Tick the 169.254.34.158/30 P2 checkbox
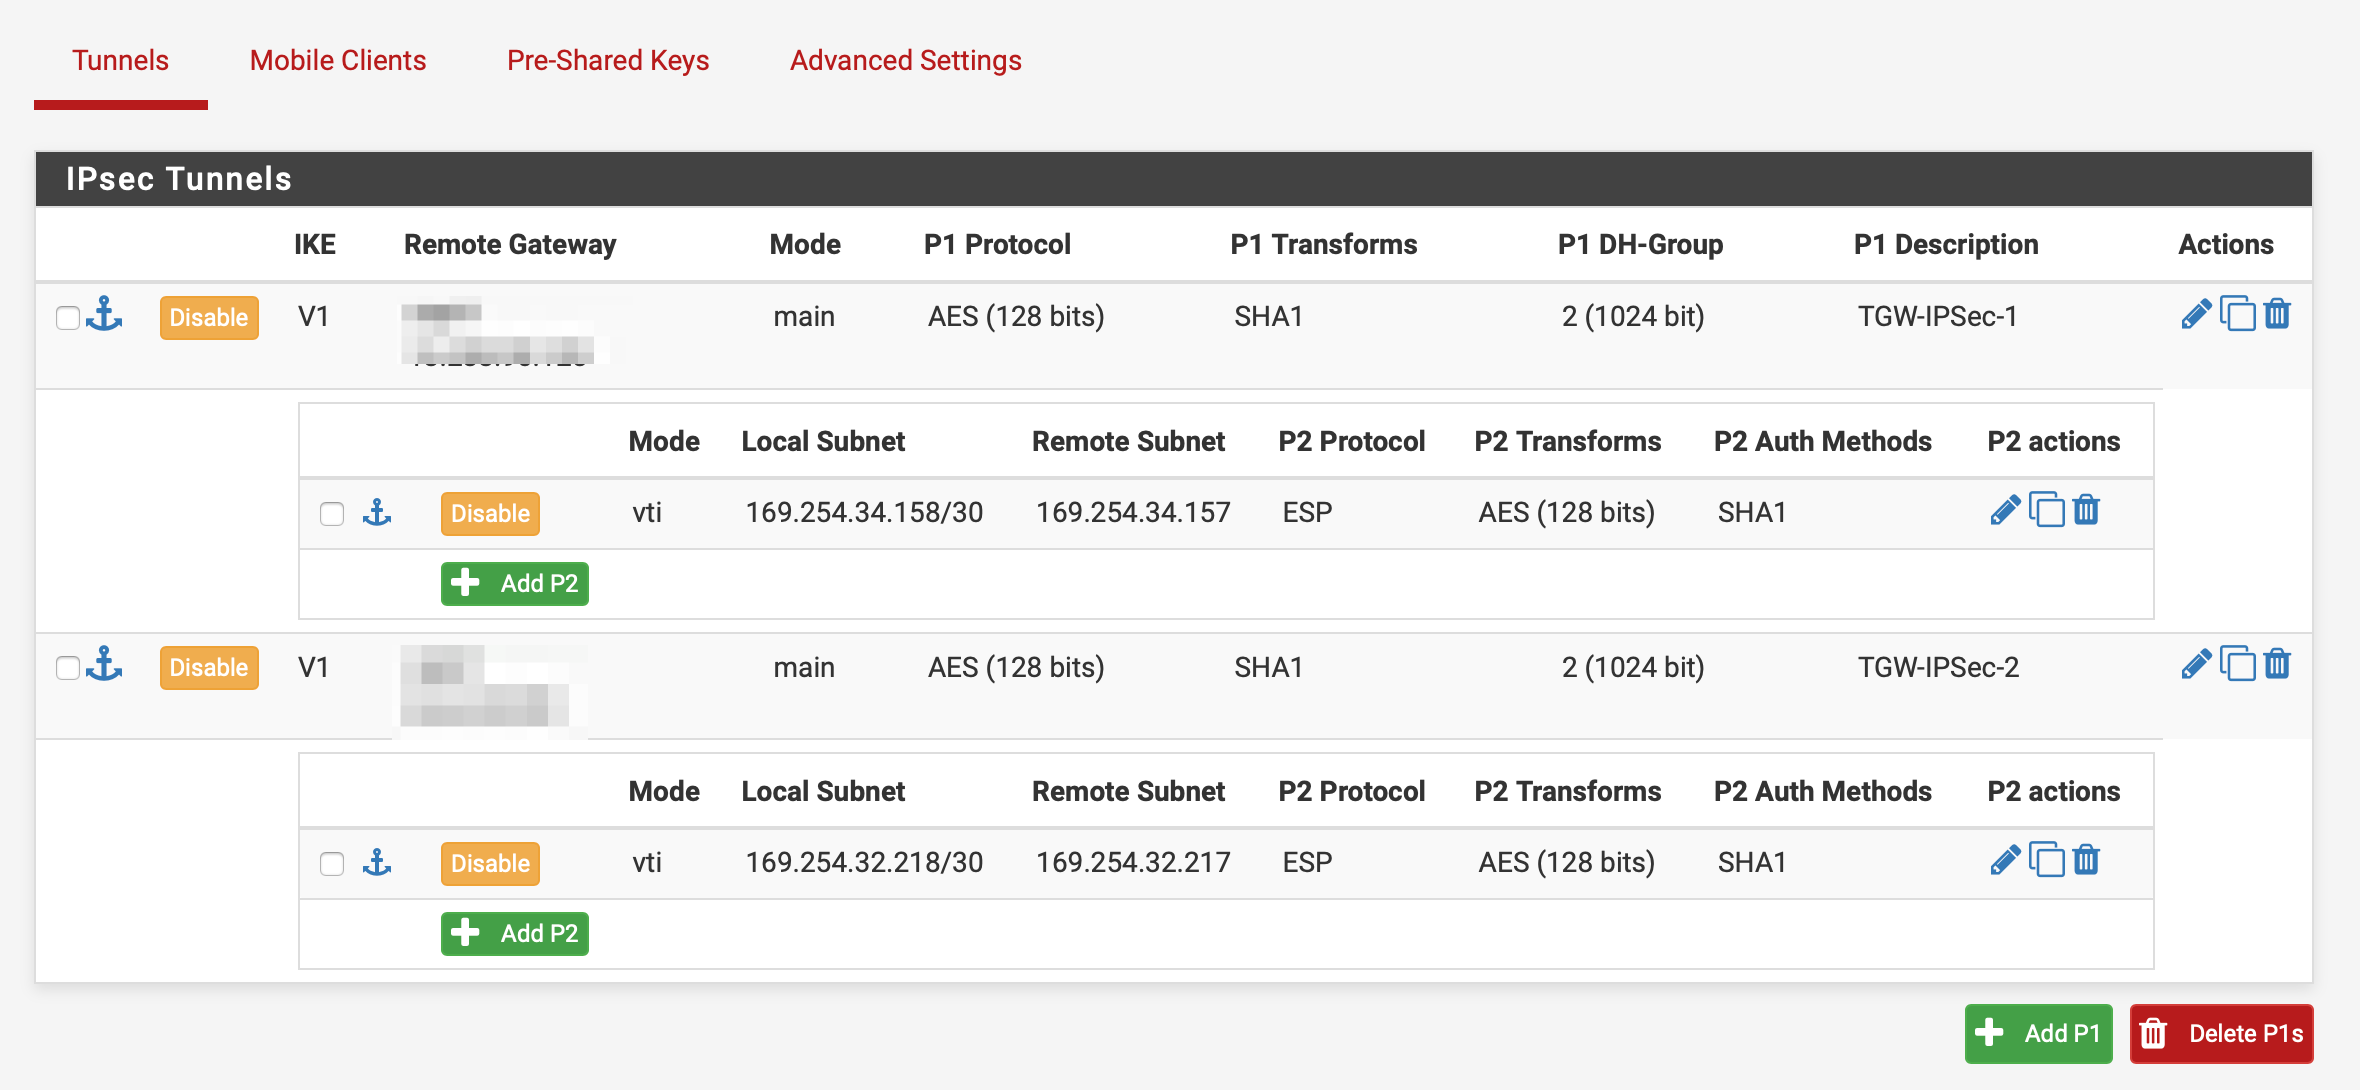Image resolution: width=2360 pixels, height=1090 pixels. point(332,514)
